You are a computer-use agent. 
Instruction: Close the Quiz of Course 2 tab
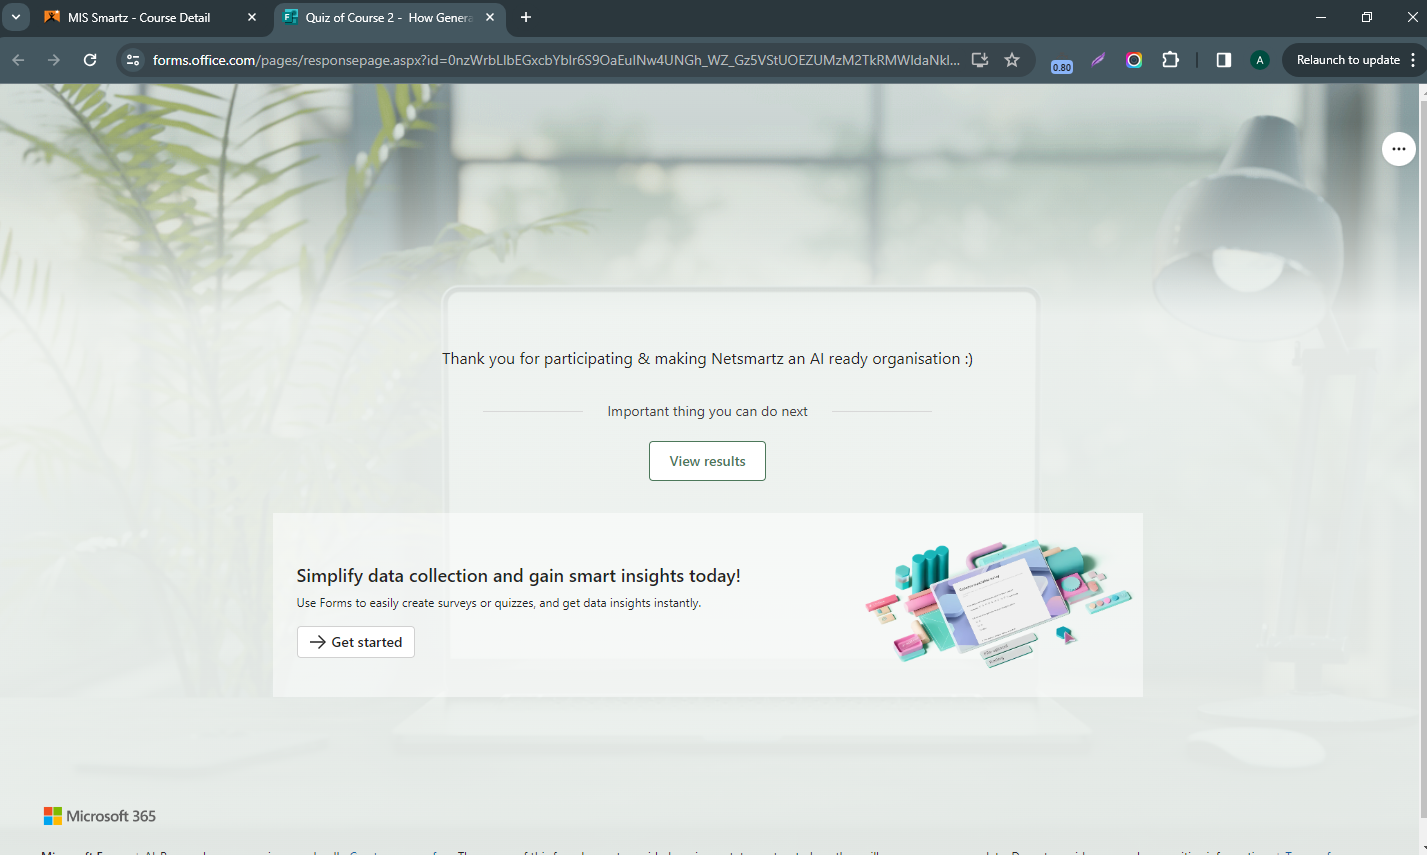tap(490, 18)
